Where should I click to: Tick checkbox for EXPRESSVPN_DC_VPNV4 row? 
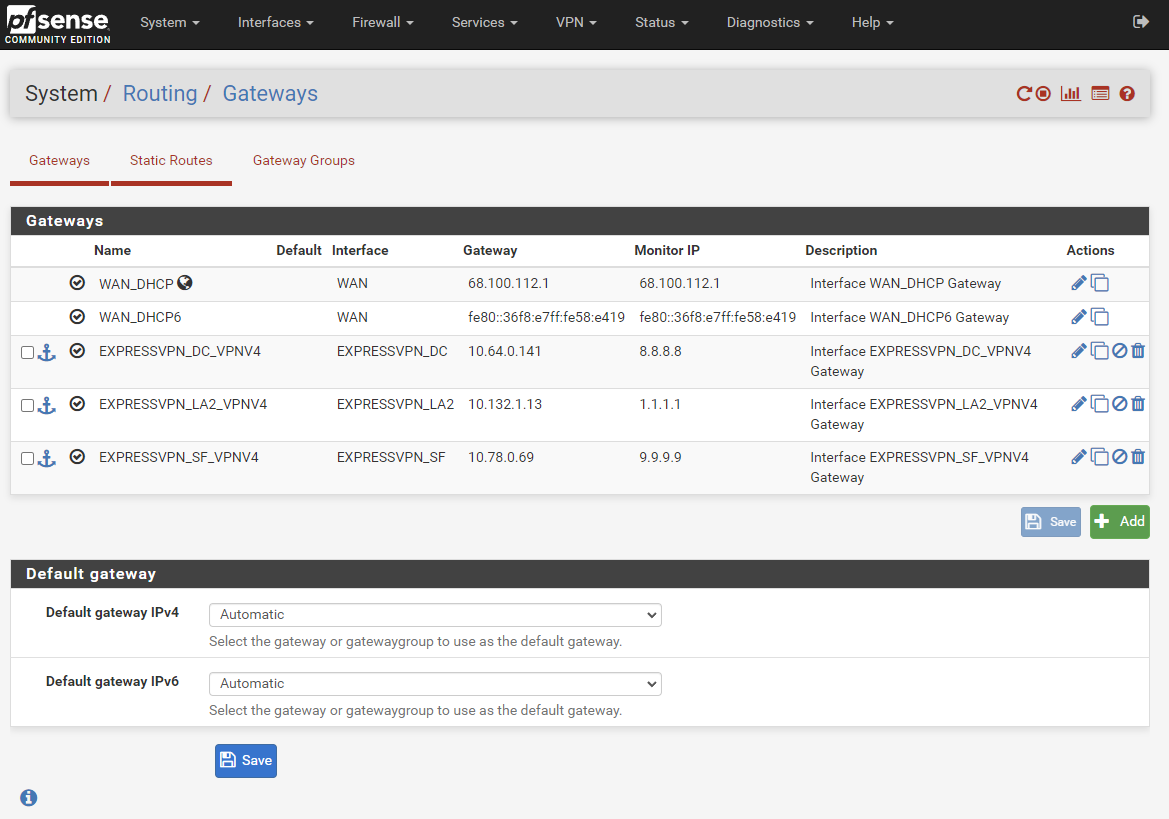coord(28,352)
